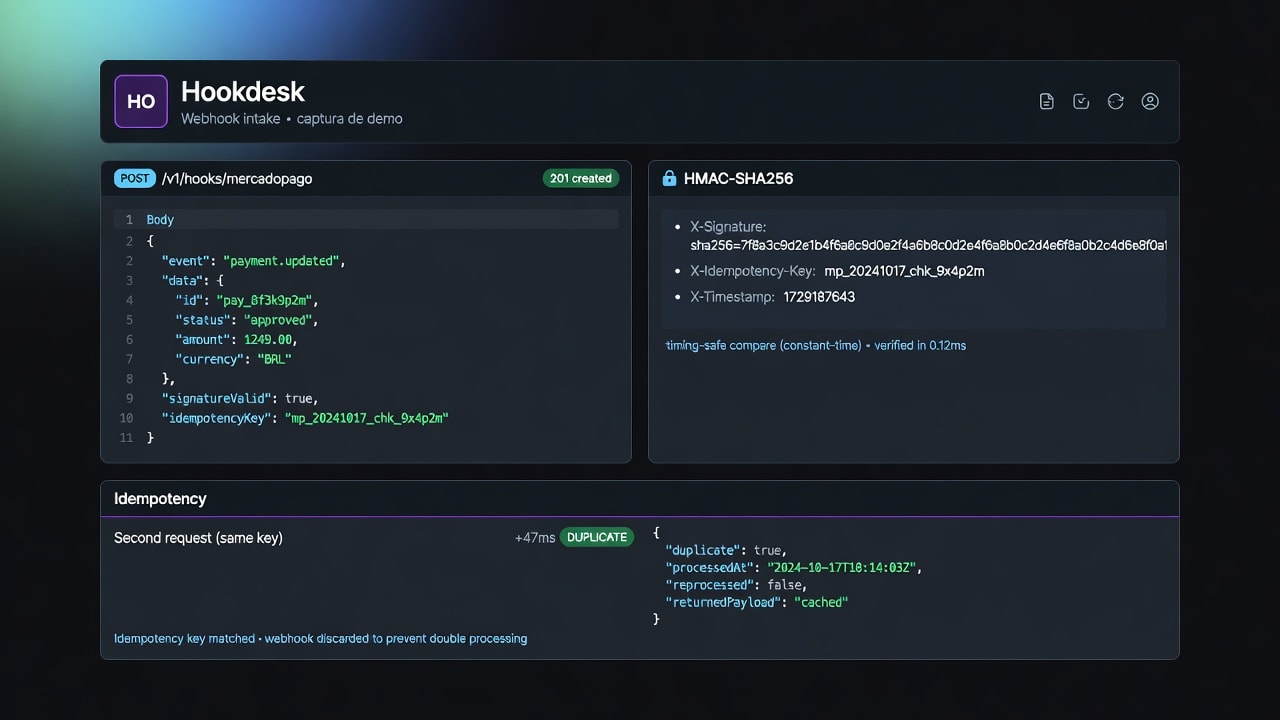Click the /v1/hooks/mercadopago endpoint path

point(237,178)
